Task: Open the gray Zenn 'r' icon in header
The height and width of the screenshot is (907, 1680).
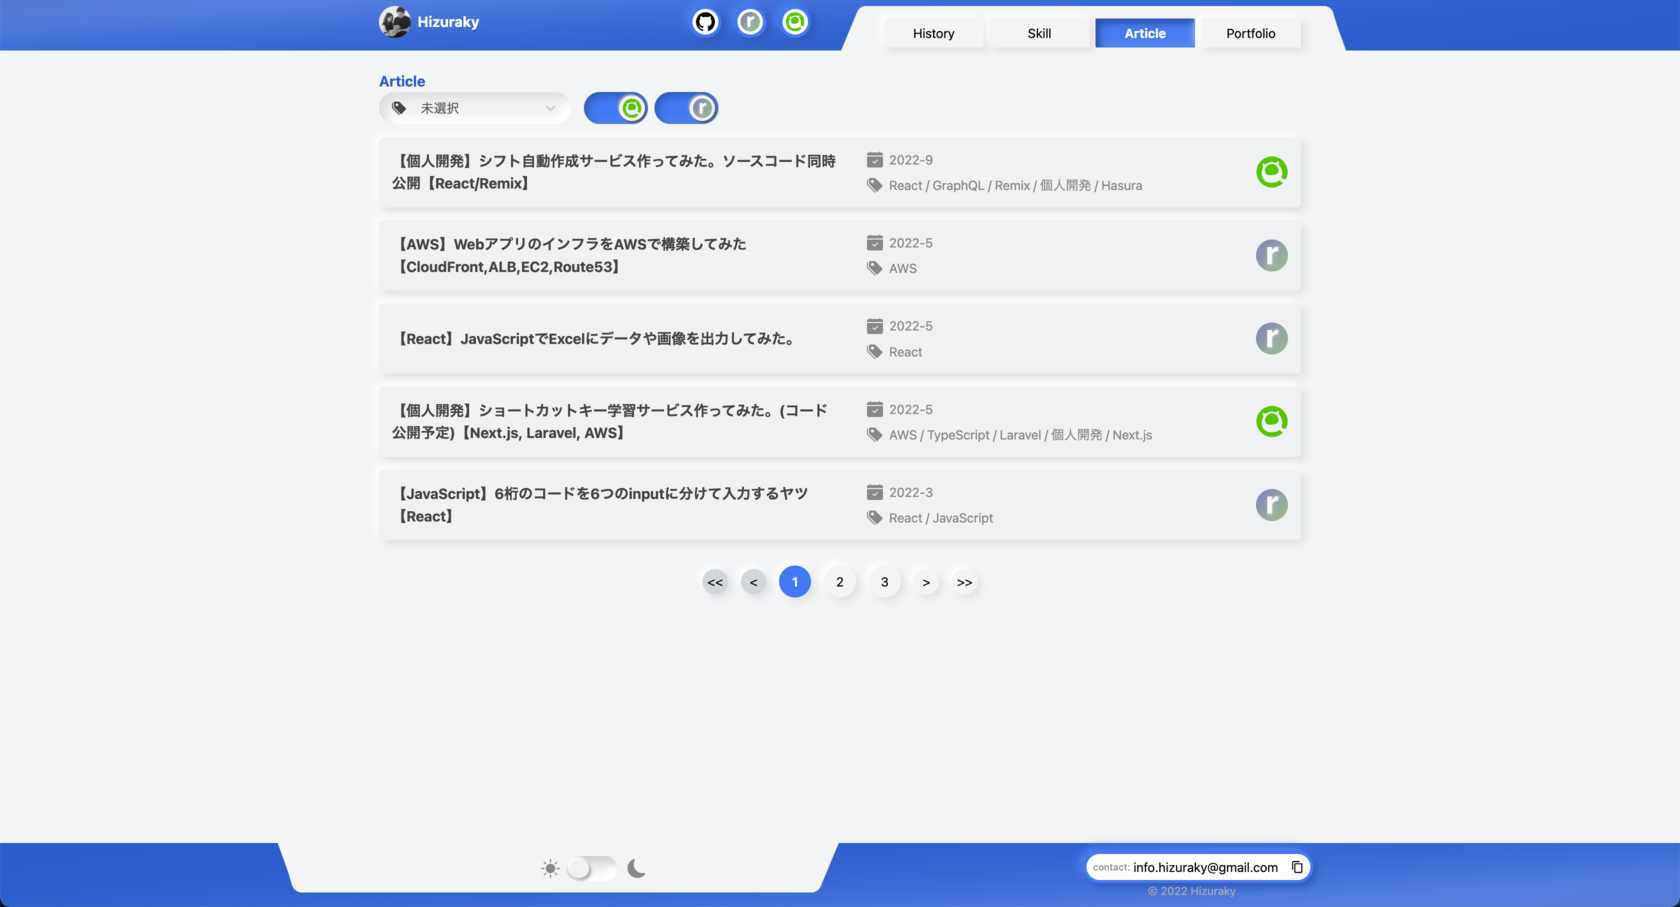Action: point(750,22)
